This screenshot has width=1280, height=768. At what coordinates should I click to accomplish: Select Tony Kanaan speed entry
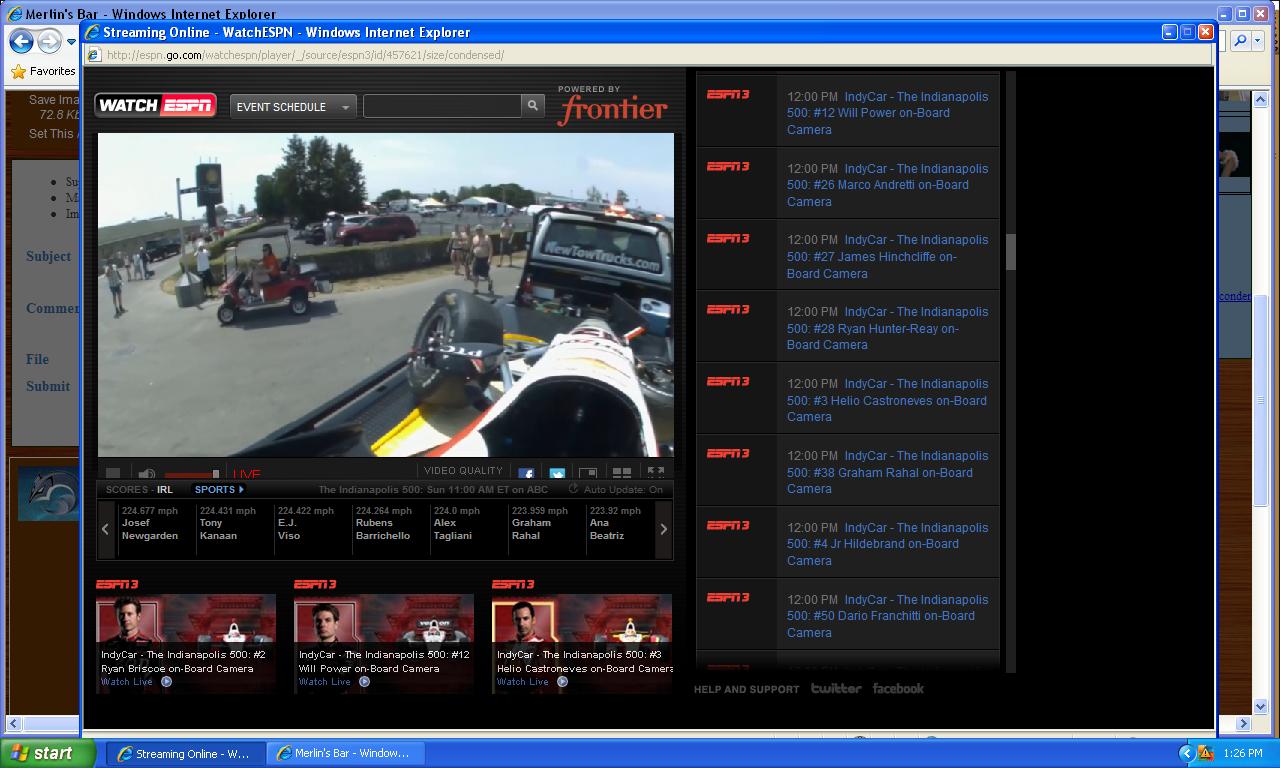(232, 523)
